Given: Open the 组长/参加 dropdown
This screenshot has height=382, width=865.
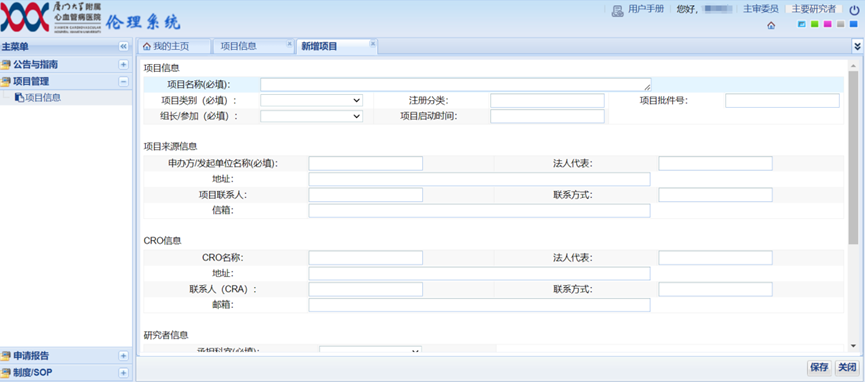Looking at the screenshot, I should pyautogui.click(x=312, y=116).
